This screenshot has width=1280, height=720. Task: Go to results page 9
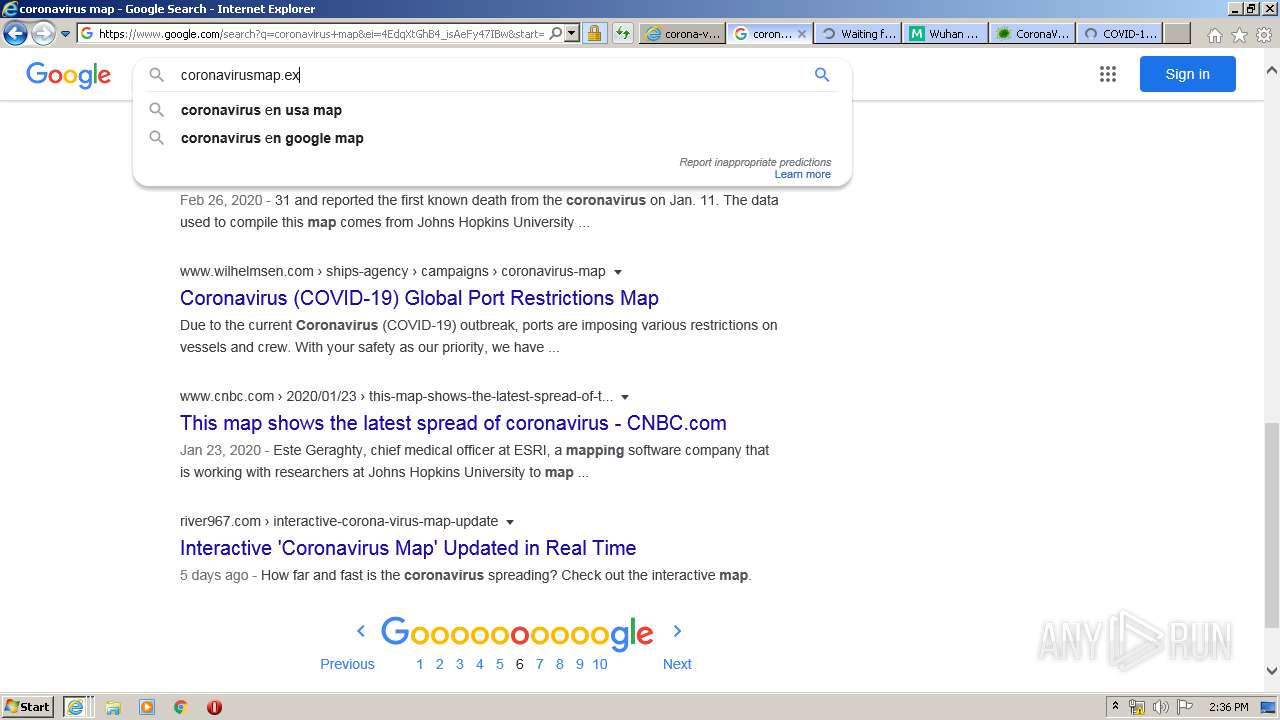[580, 664]
